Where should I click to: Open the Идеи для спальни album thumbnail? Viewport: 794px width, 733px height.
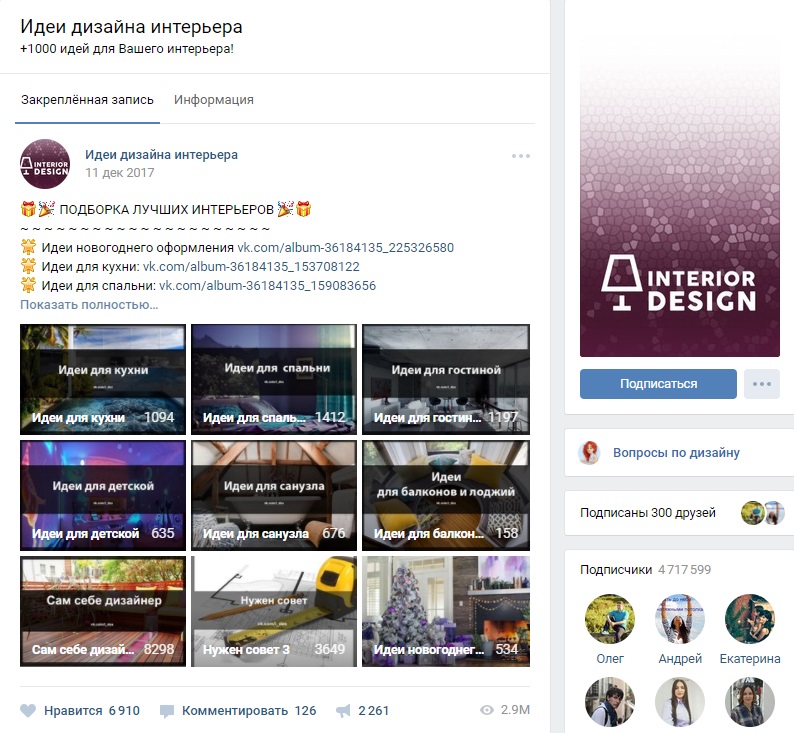[274, 379]
